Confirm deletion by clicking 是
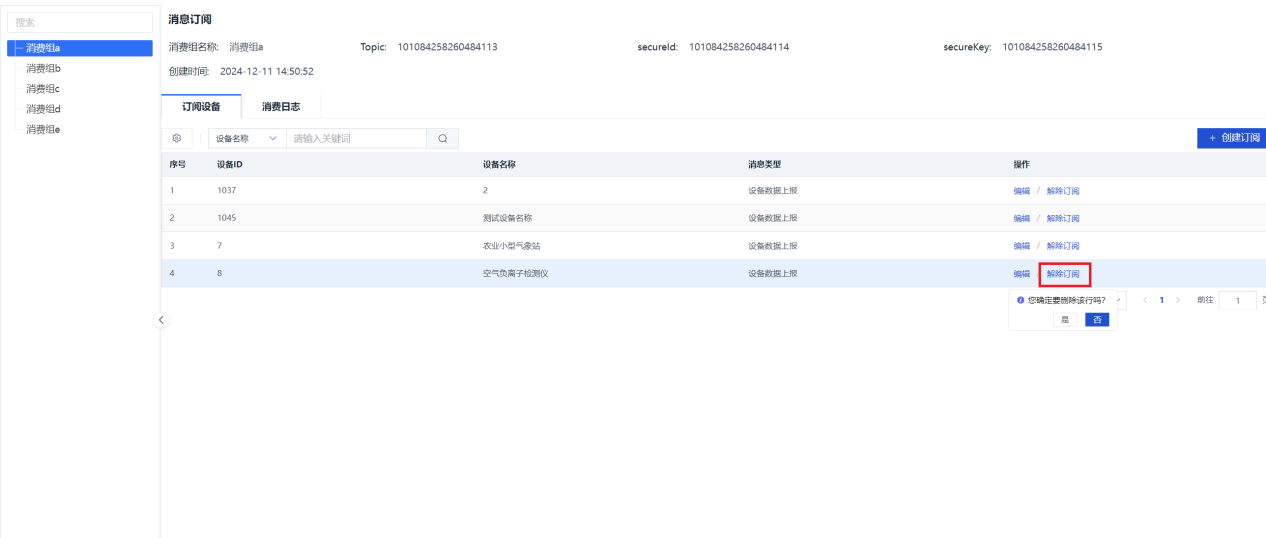 (x=1064, y=320)
